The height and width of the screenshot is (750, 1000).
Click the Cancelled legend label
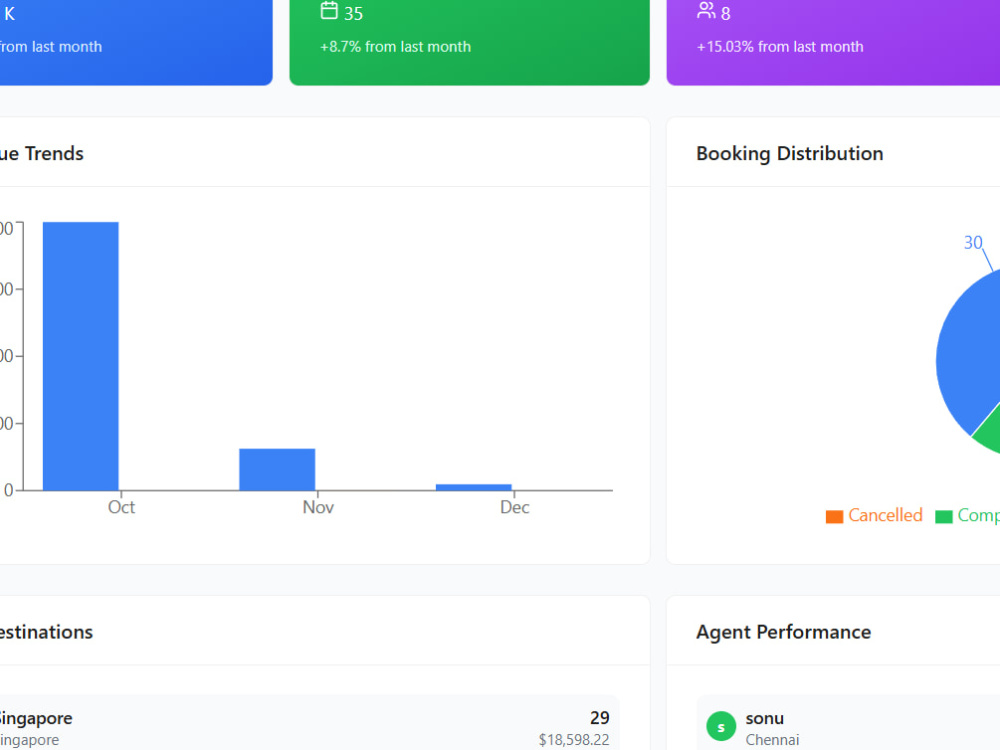point(885,515)
